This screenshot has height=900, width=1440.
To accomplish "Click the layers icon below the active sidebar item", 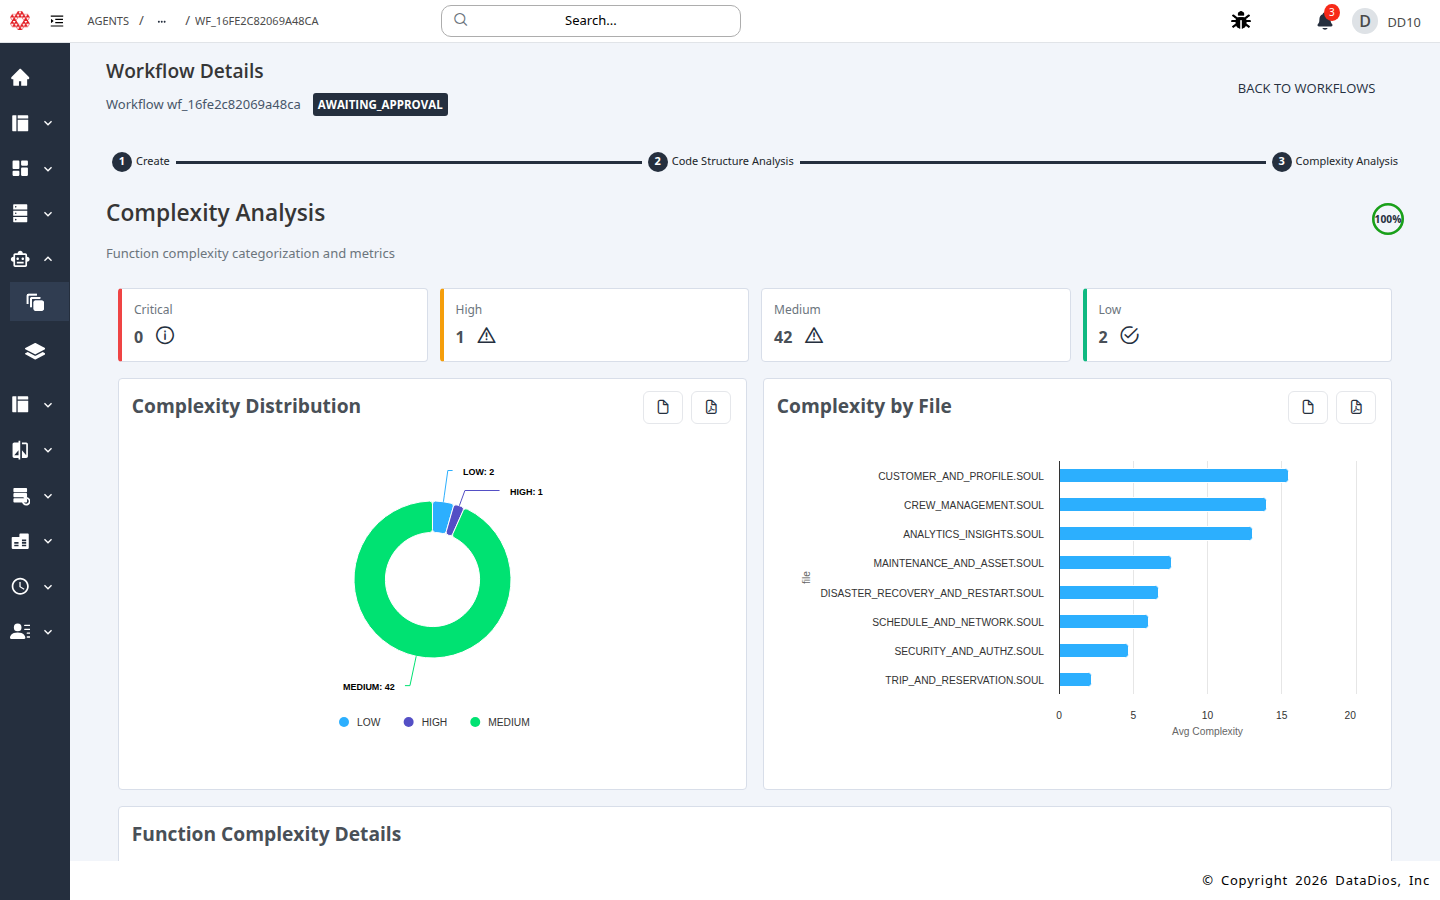I will point(34,351).
